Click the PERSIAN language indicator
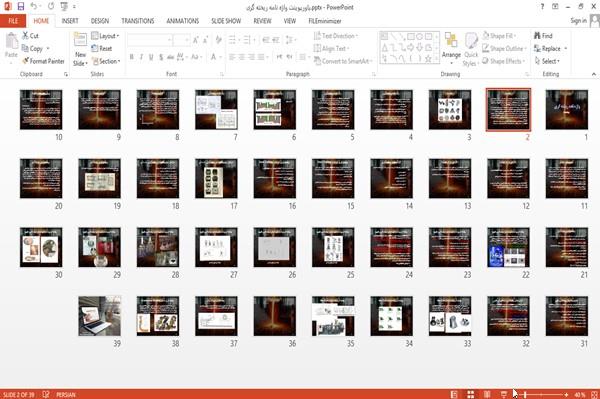The height and width of the screenshot is (399, 600). click(66, 394)
